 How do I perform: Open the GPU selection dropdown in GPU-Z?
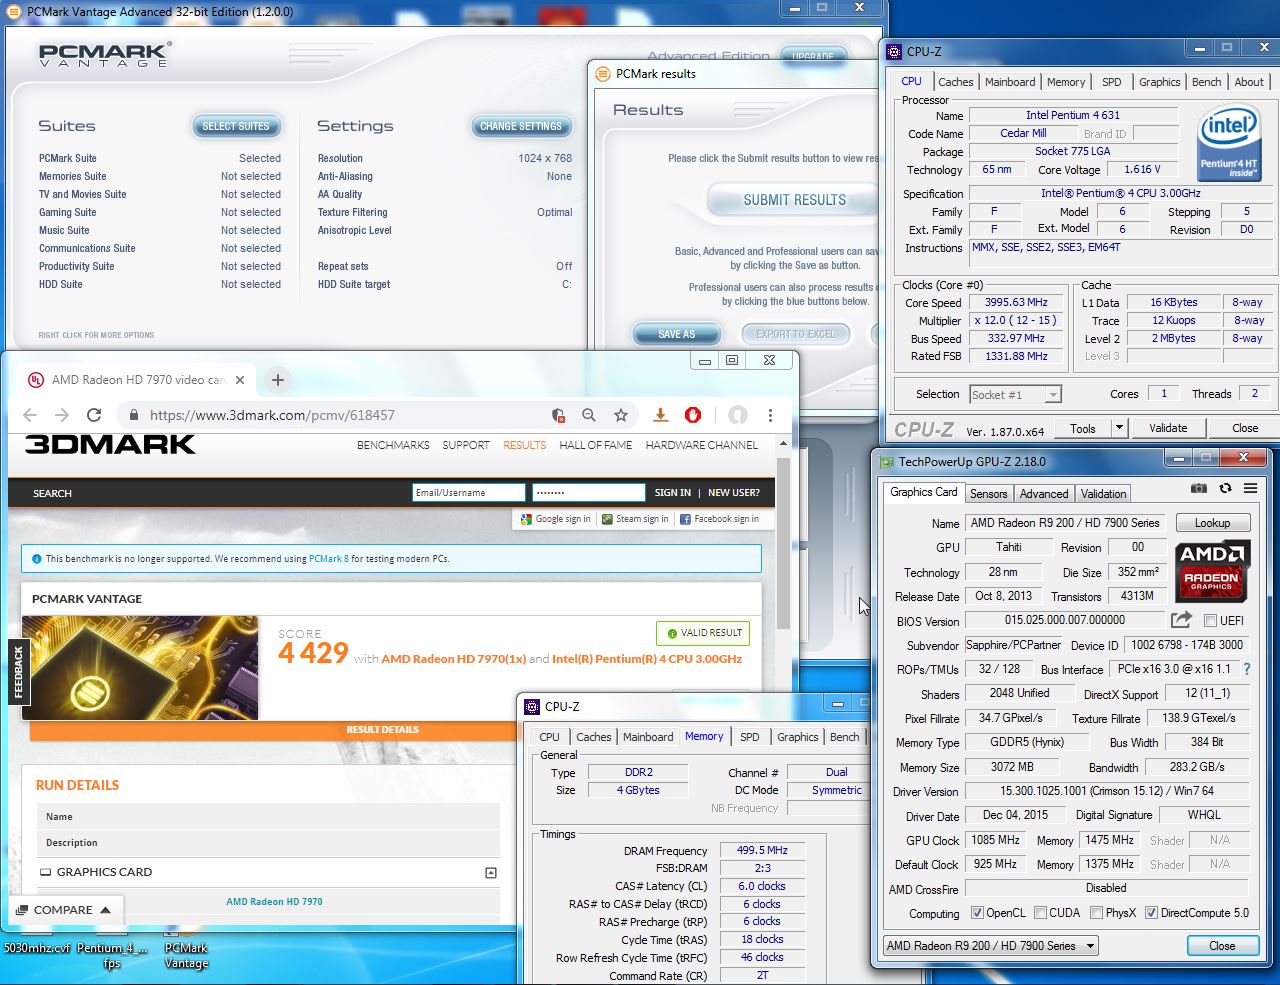[990, 945]
